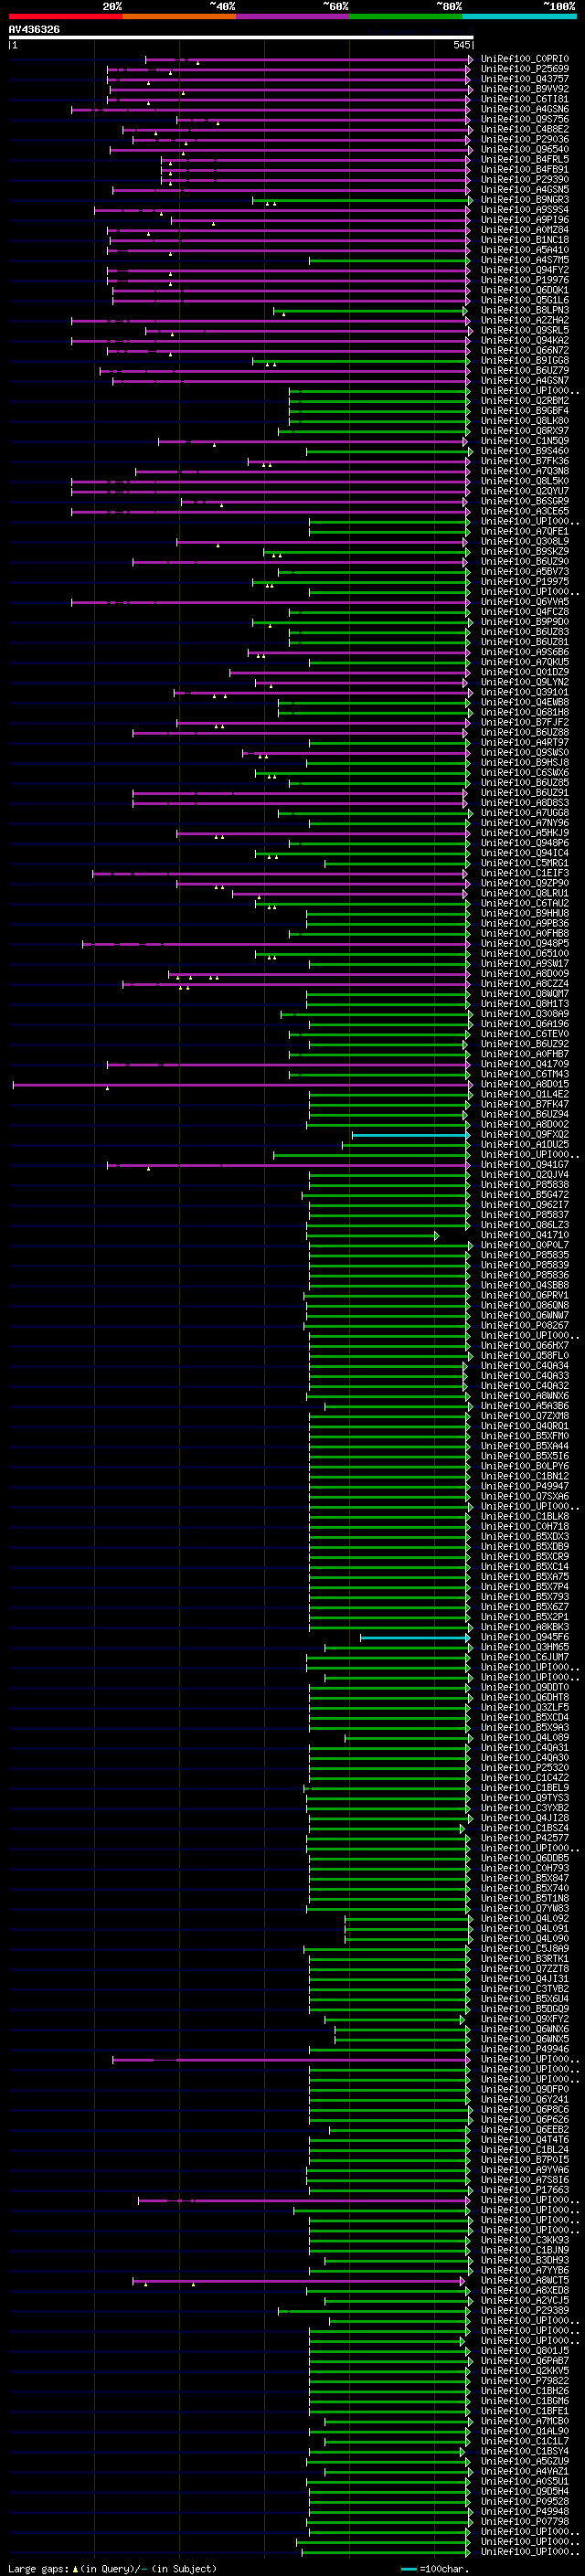Image resolution: width=585 pixels, height=2576 pixels.
Task: Open the UniRef100_Q43757 hit label
Action: (525, 79)
